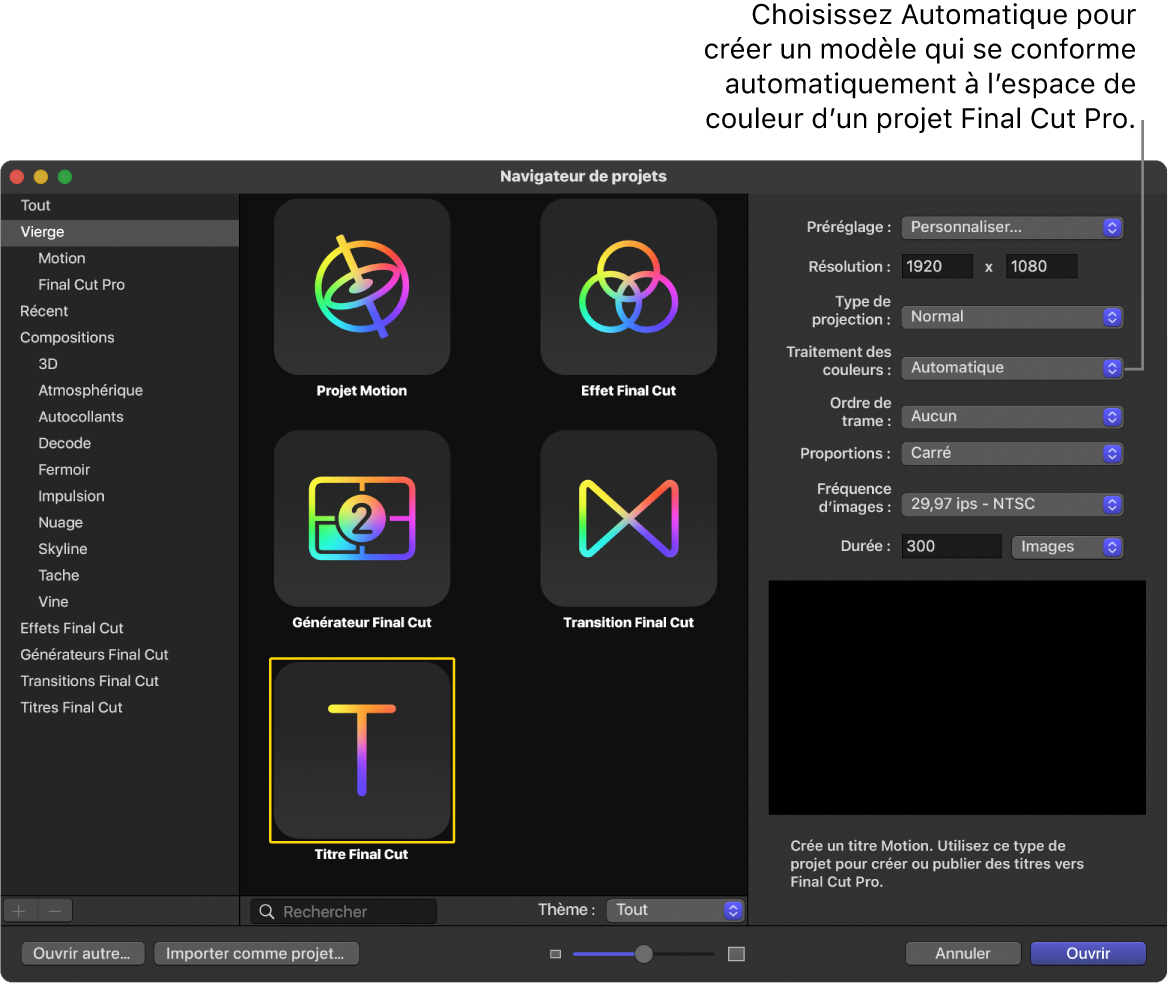Screen dimensions: 1169x985
Task: Click the small thumbnail size icon
Action: tap(555, 954)
